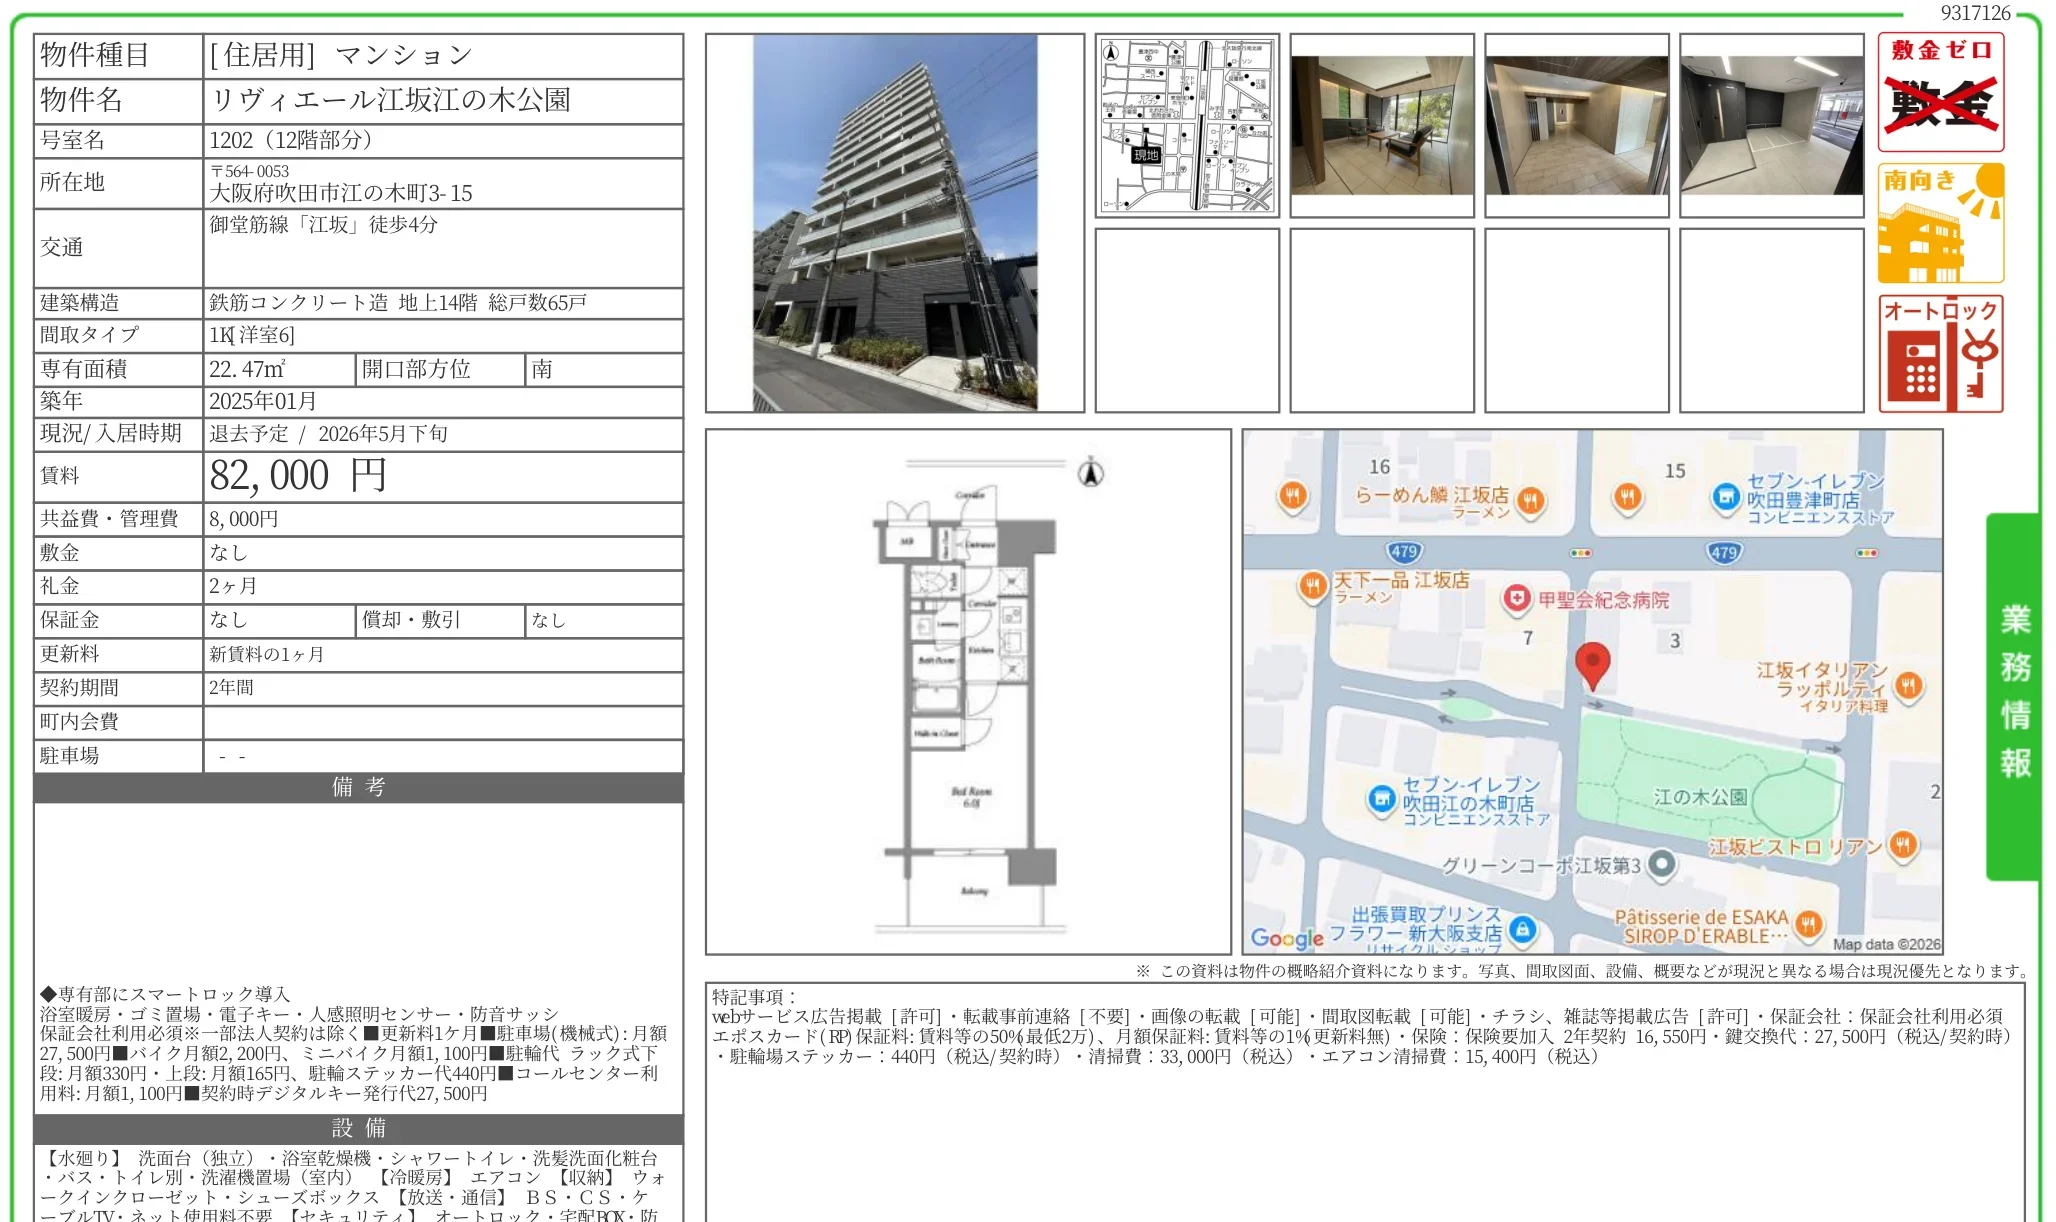Screen dimensions: 2056x1222
Task: Click the セブン-イレブン 吹田江の木町店 store marker
Action: (x=1381, y=799)
